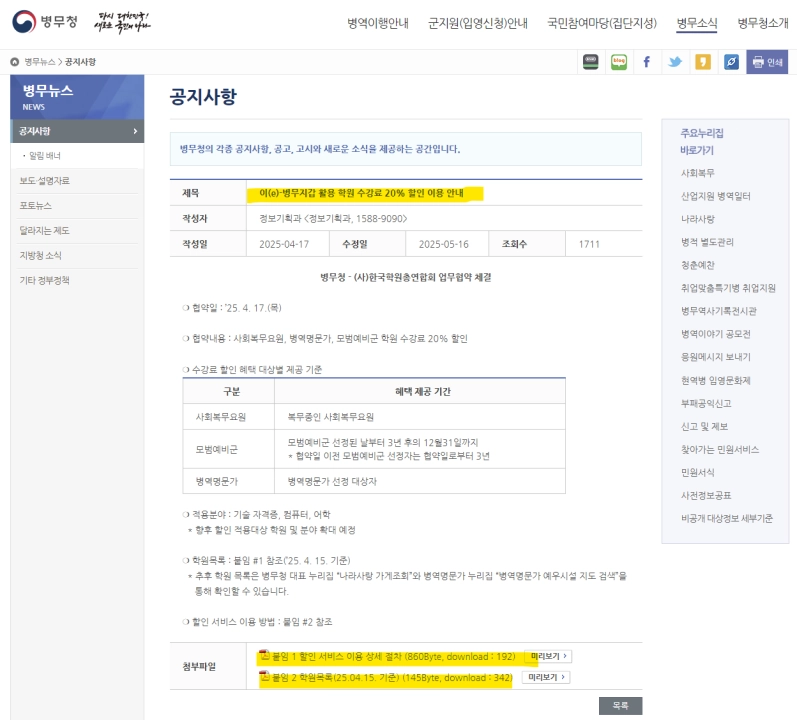Click 병무뉴스 in the breadcrumb
Screen dimensions: 797x720
pyautogui.click(x=40, y=62)
